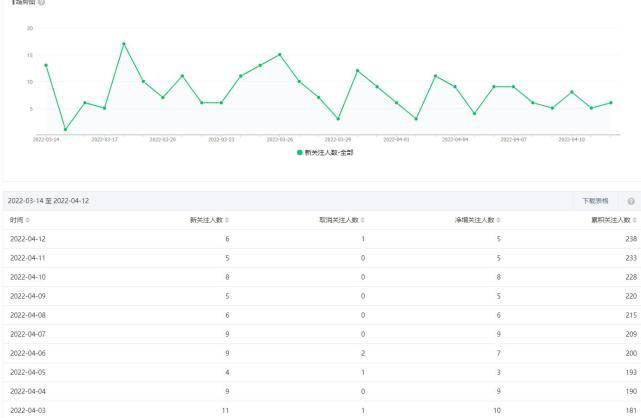Click the first data point at 2022-03-14
Screen dimensions: 641x418
46,65
